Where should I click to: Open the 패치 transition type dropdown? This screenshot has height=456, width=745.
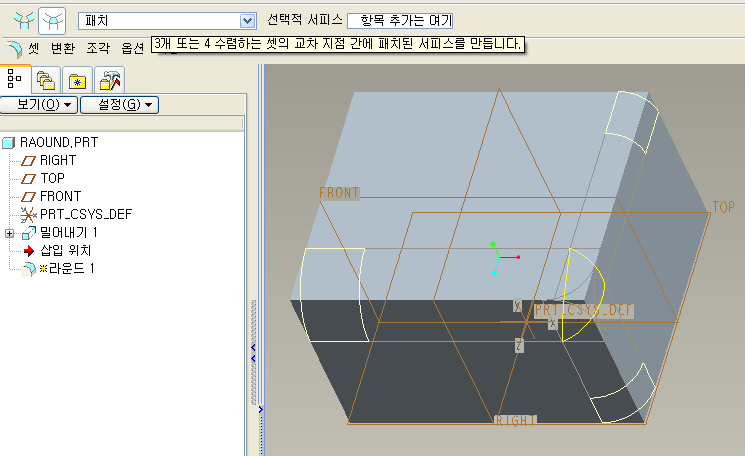pyautogui.click(x=248, y=21)
